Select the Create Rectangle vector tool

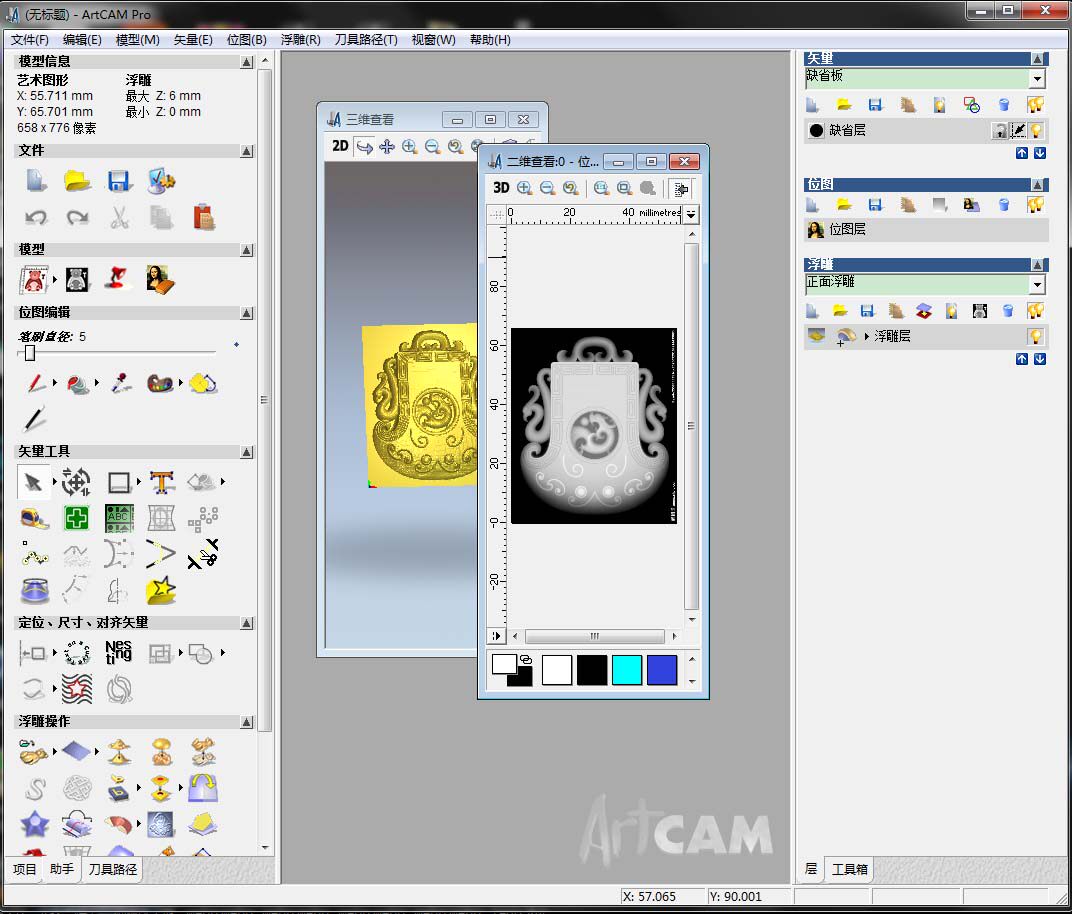tap(119, 483)
